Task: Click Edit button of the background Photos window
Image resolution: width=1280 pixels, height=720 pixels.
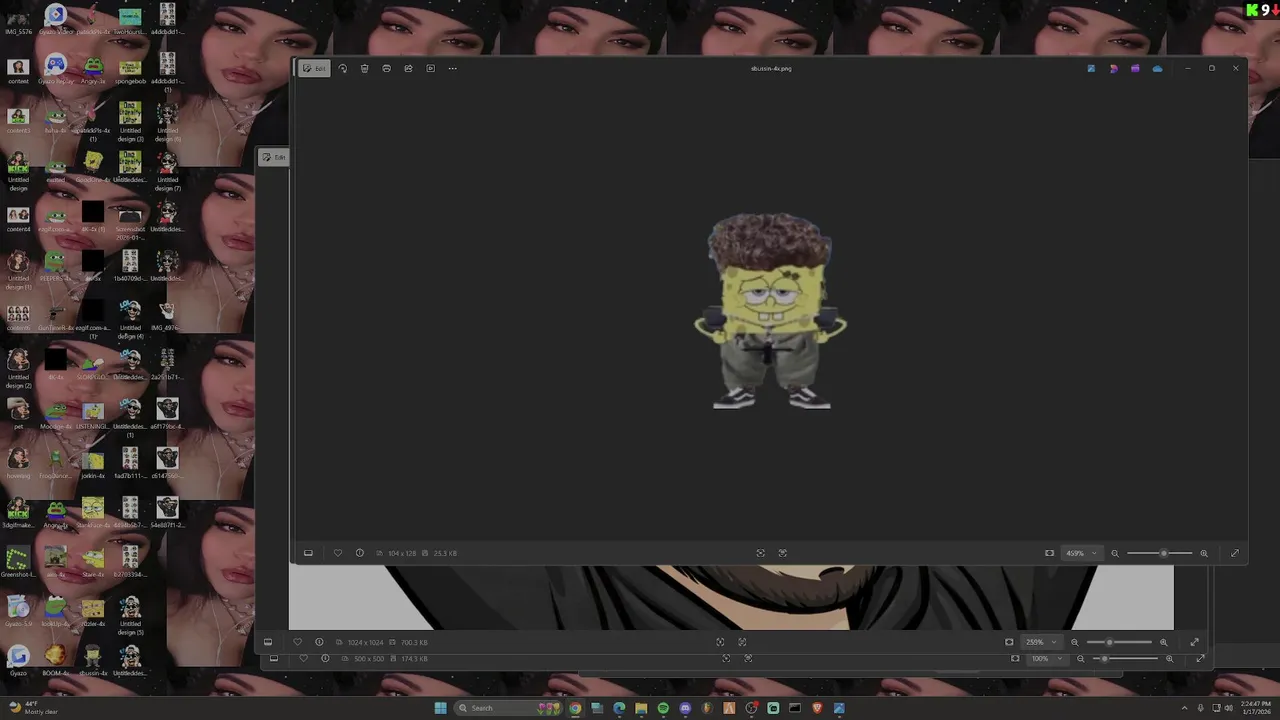Action: (274, 157)
